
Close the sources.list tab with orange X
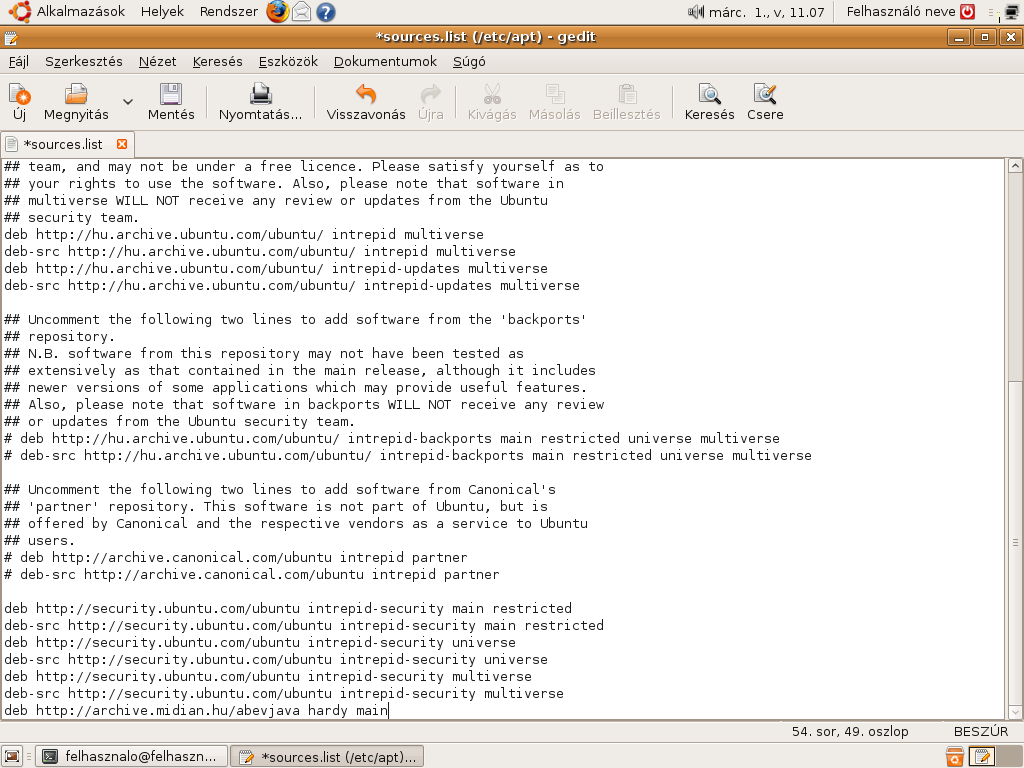[122, 144]
